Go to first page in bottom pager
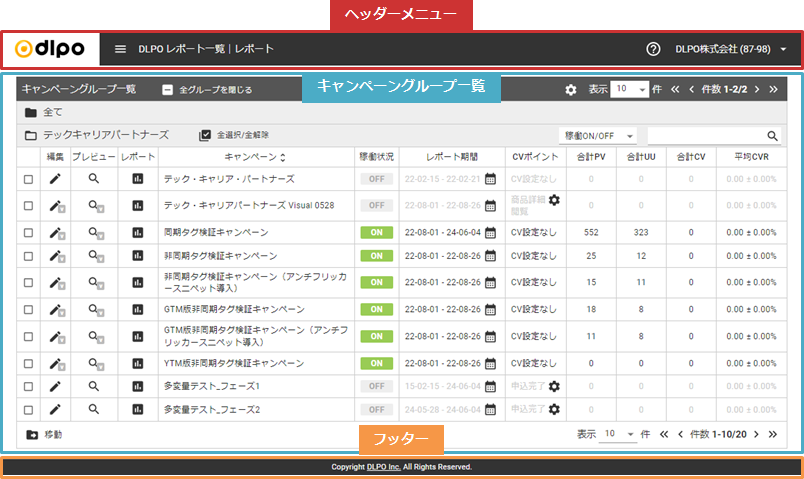This screenshot has width=804, height=479. [x=664, y=434]
